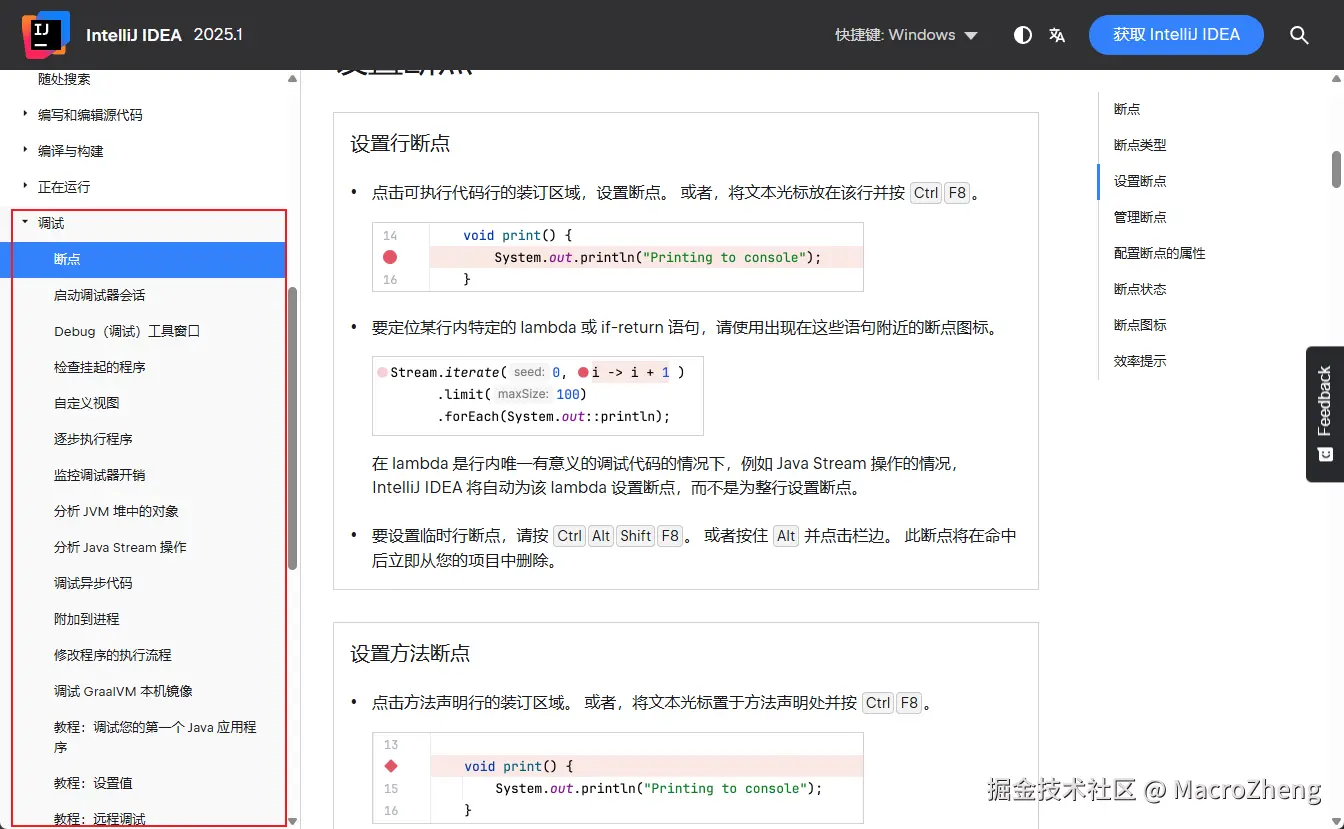Image resolution: width=1344 pixels, height=829 pixels.
Task: Expand the 编译与构建 tree arrow
Action: click(25, 150)
